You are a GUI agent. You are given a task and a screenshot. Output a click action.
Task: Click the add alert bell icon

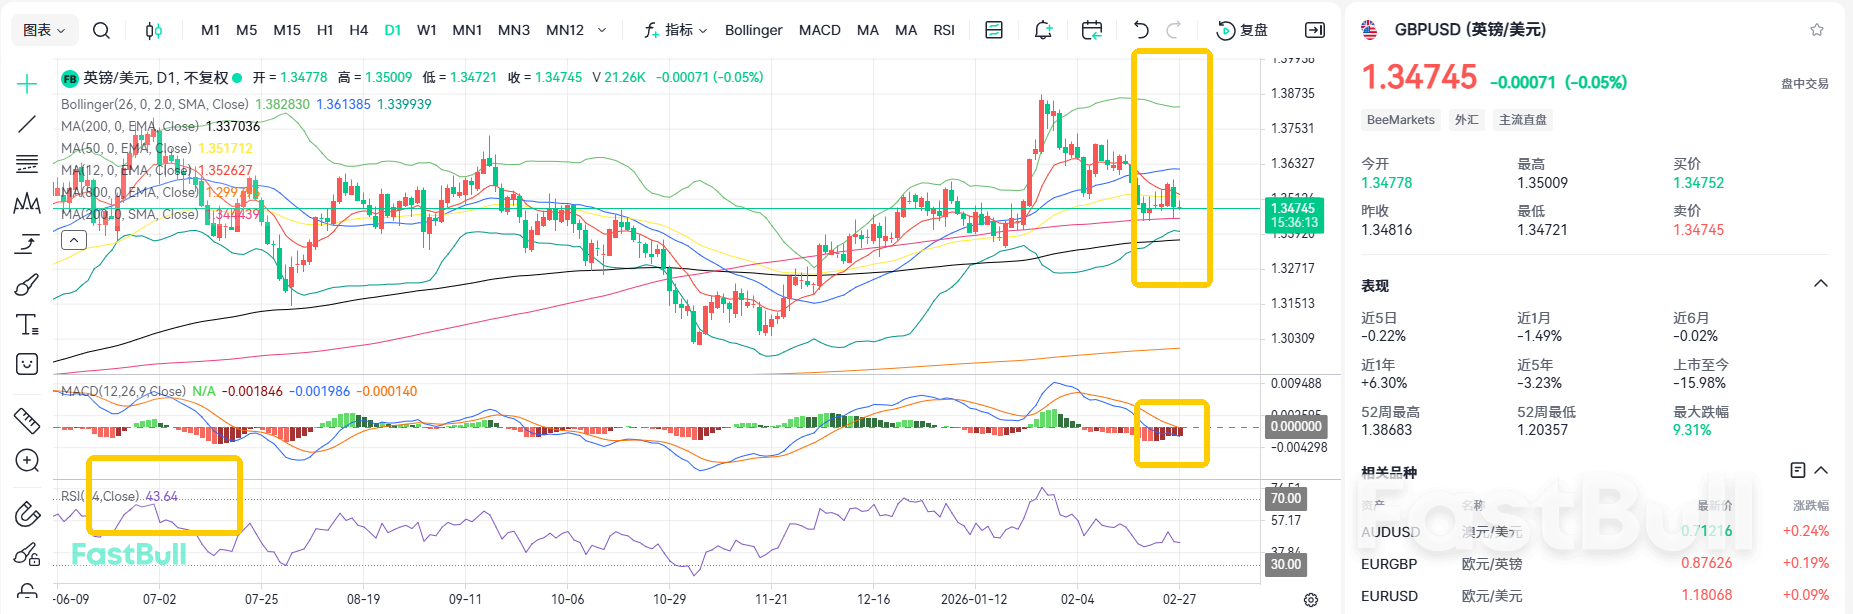point(1043,30)
